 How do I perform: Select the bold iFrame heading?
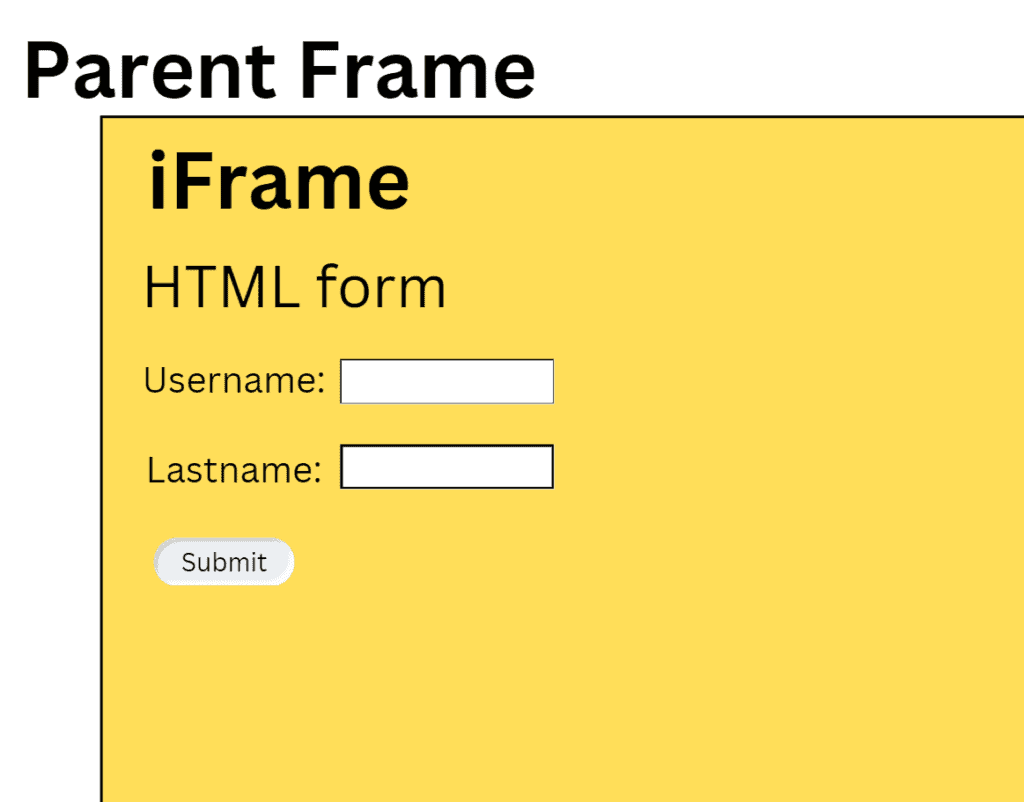pyautogui.click(x=279, y=181)
